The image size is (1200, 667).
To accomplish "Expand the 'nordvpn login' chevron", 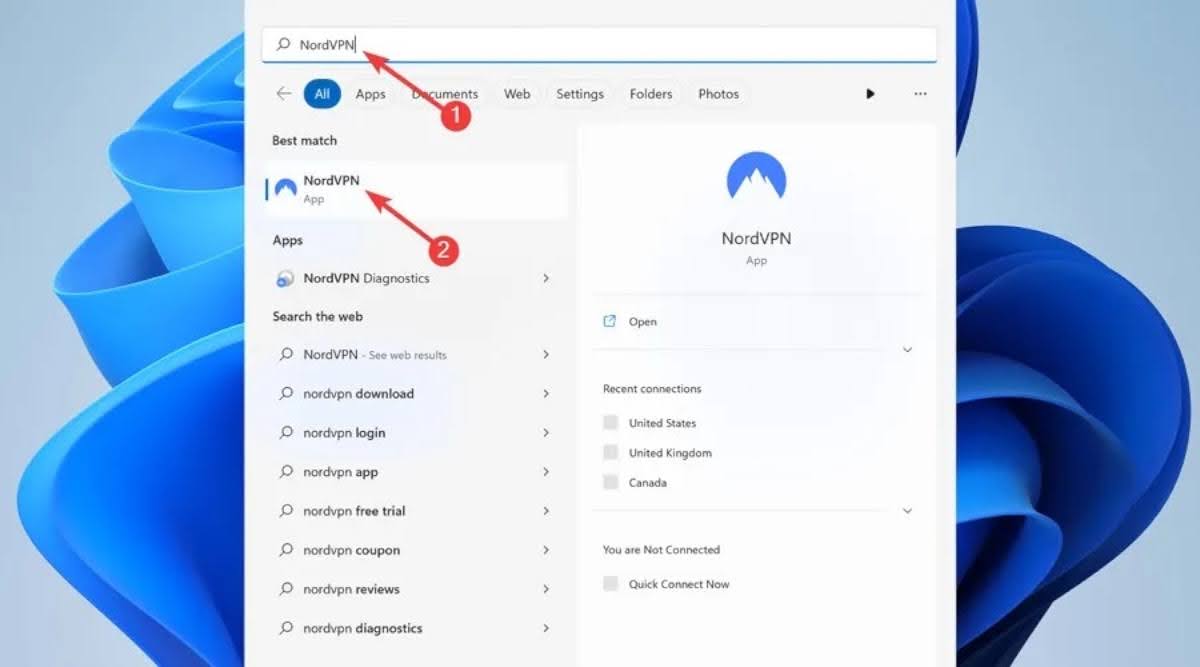I will pyautogui.click(x=546, y=433).
